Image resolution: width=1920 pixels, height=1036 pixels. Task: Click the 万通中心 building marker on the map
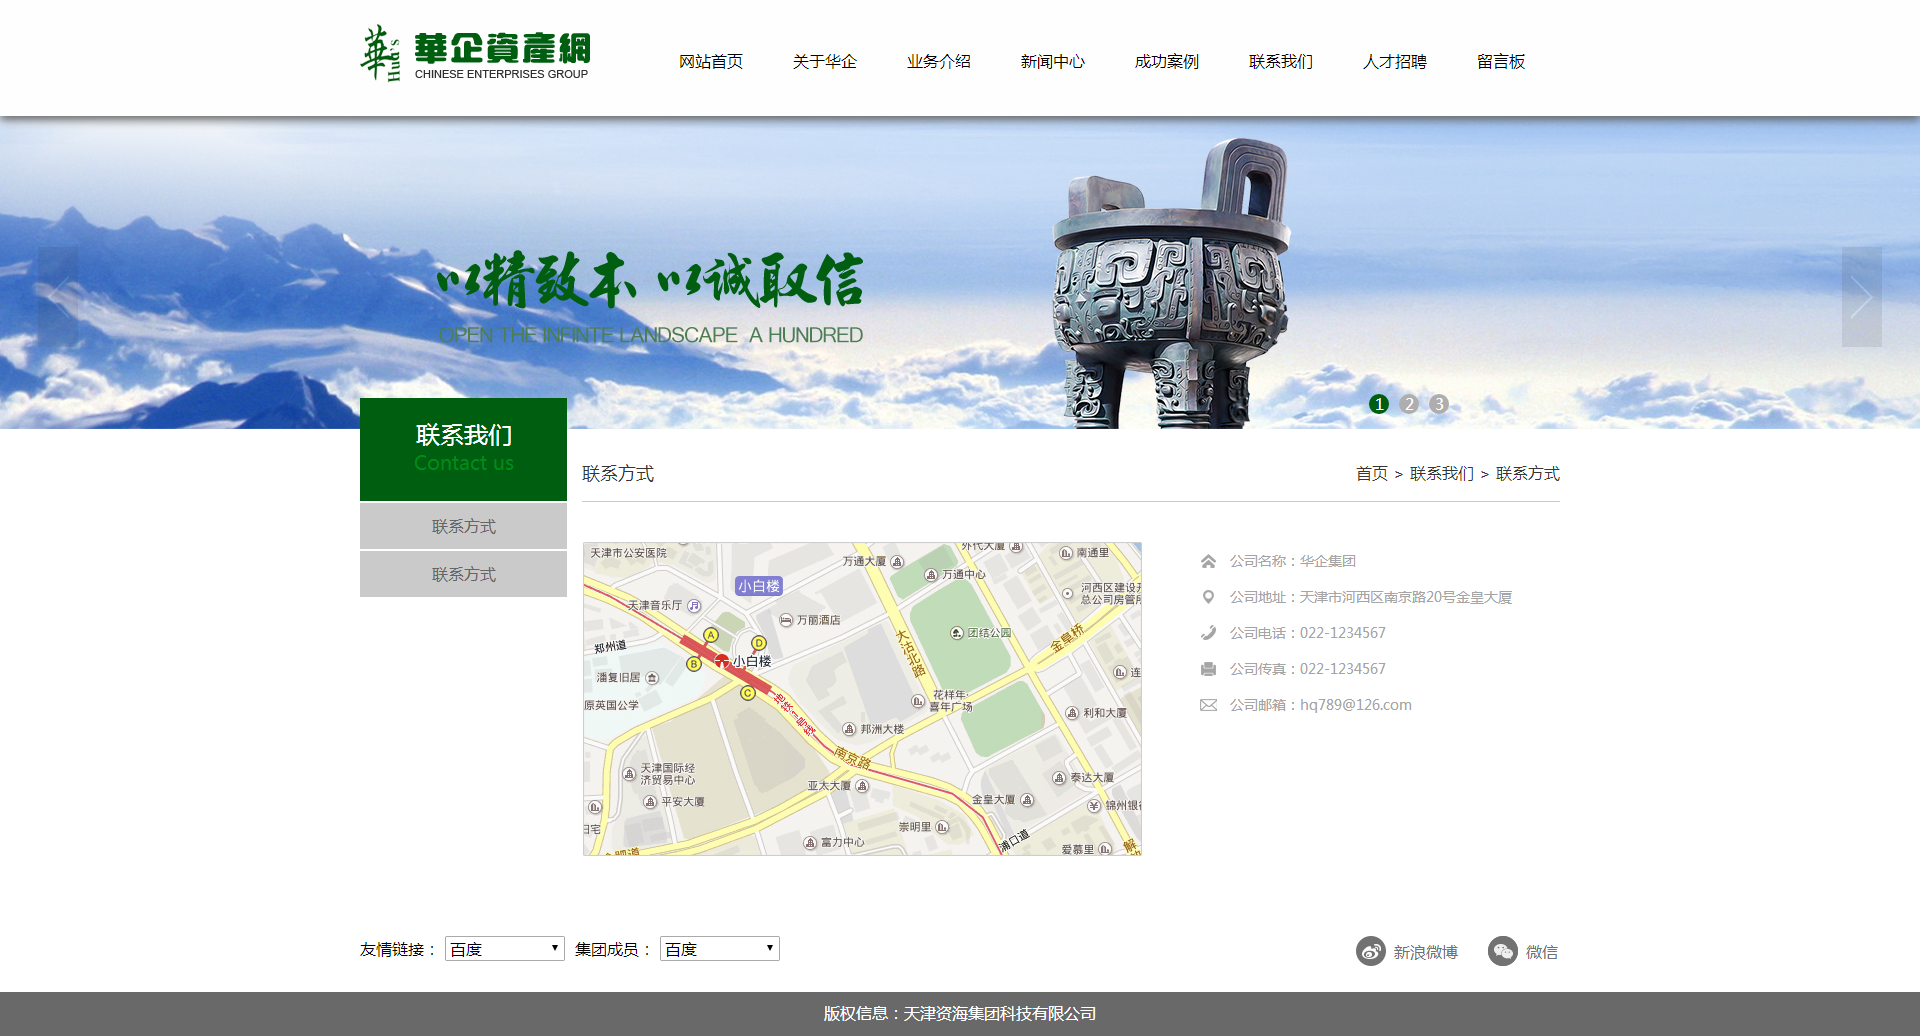tap(931, 575)
